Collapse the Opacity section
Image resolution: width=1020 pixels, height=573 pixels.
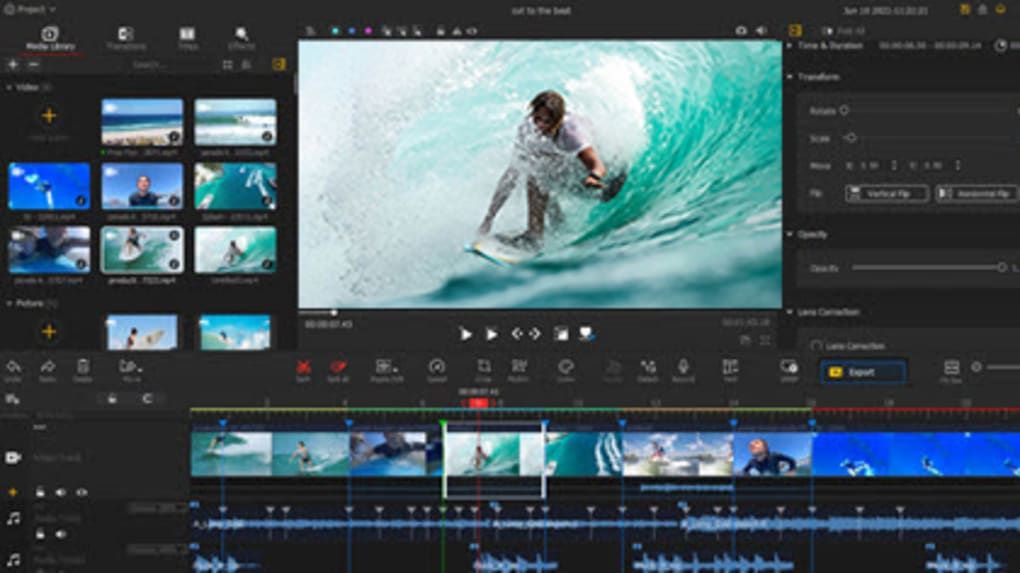point(790,234)
